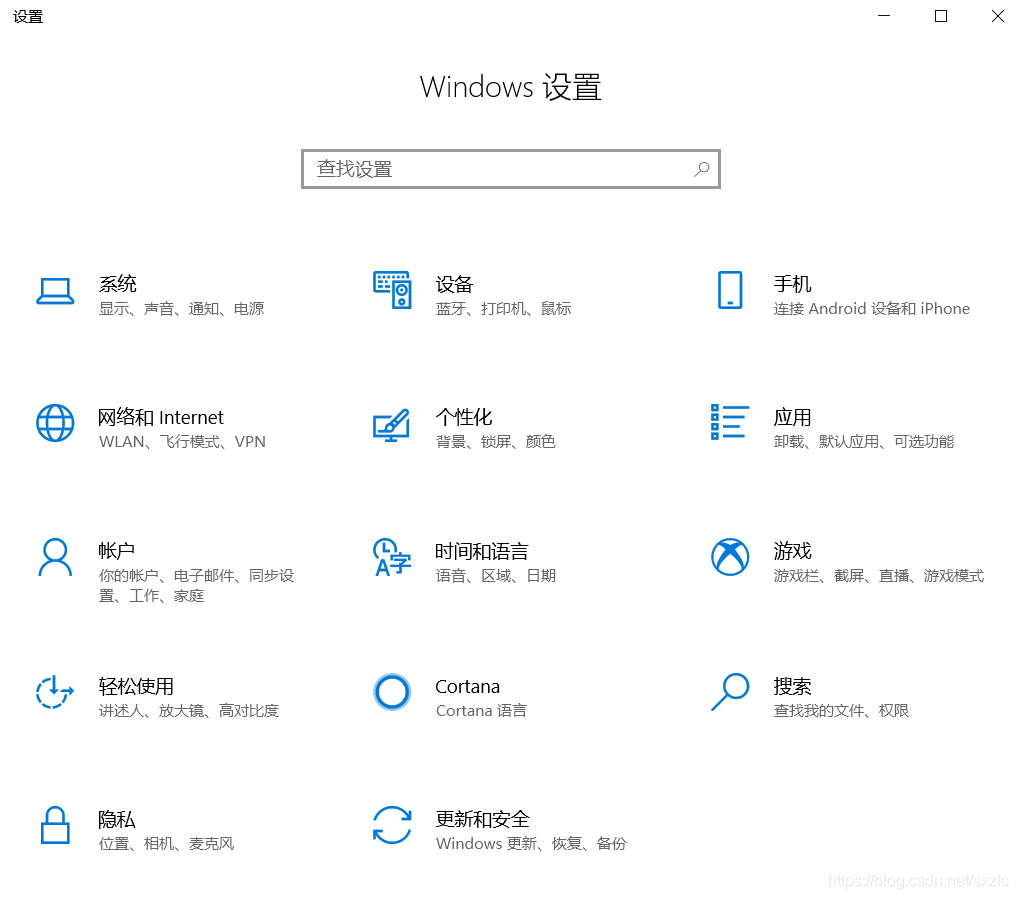Select the 帐户 category title

point(117,551)
